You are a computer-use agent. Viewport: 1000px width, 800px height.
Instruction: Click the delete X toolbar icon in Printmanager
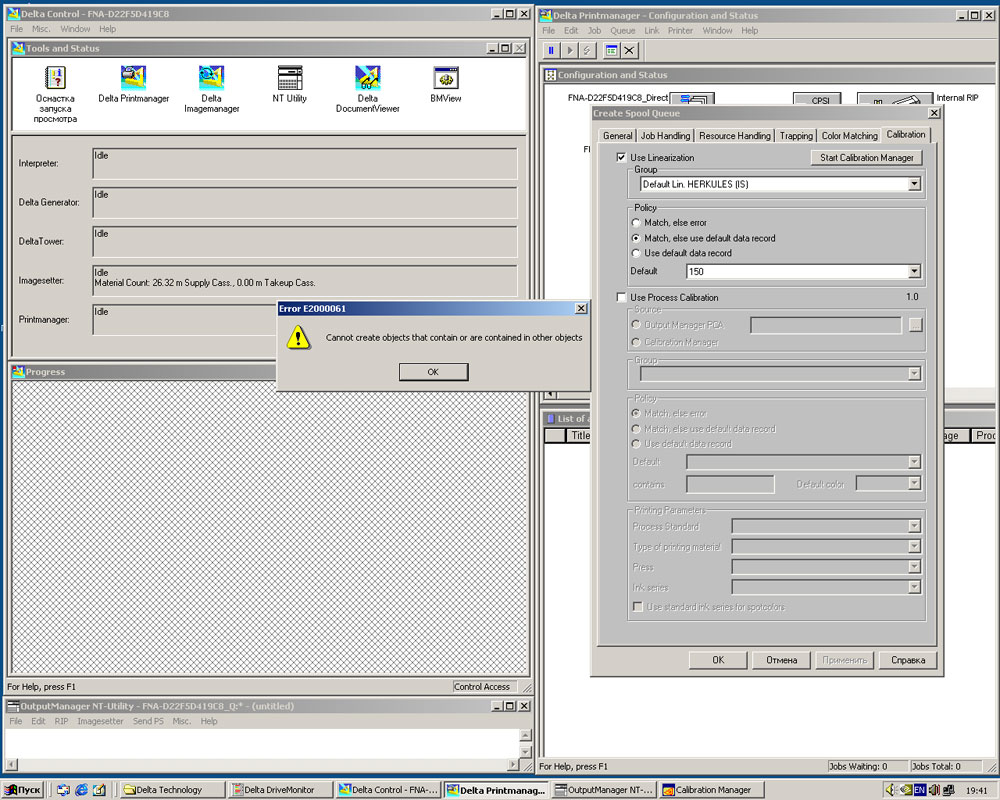click(x=629, y=50)
